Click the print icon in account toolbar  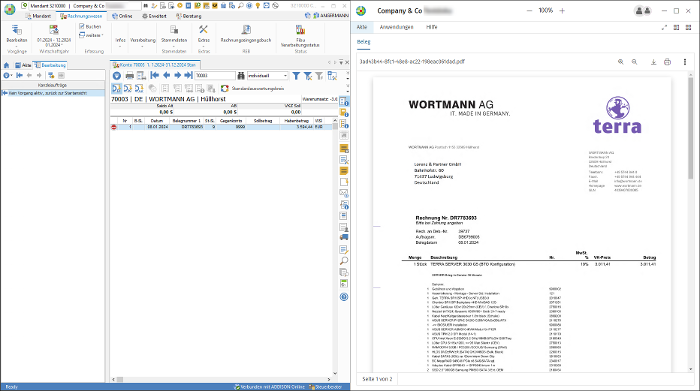tap(129, 76)
